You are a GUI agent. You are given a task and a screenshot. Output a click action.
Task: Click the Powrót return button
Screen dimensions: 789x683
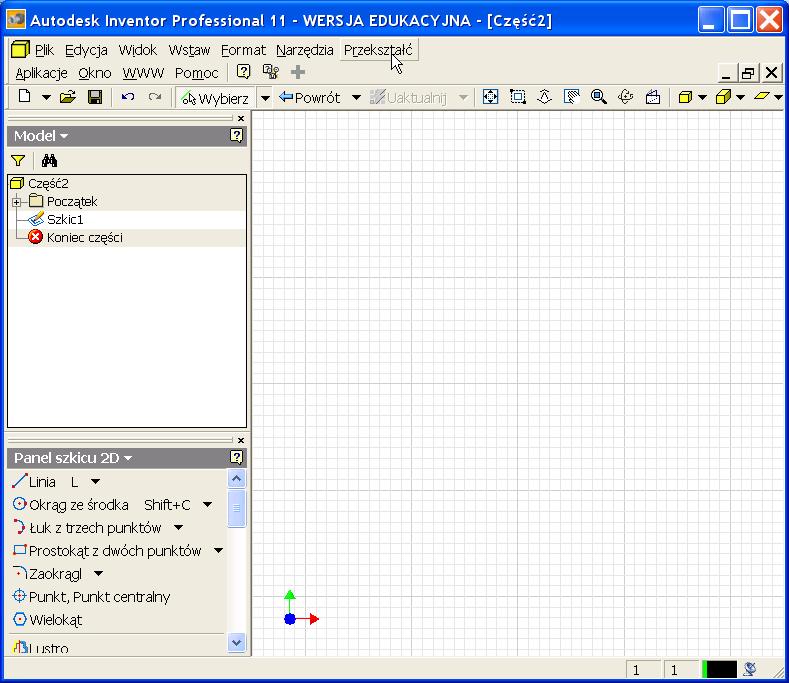(x=310, y=97)
